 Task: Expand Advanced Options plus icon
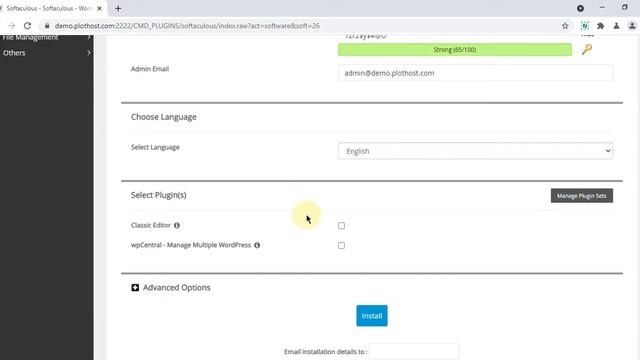135,288
